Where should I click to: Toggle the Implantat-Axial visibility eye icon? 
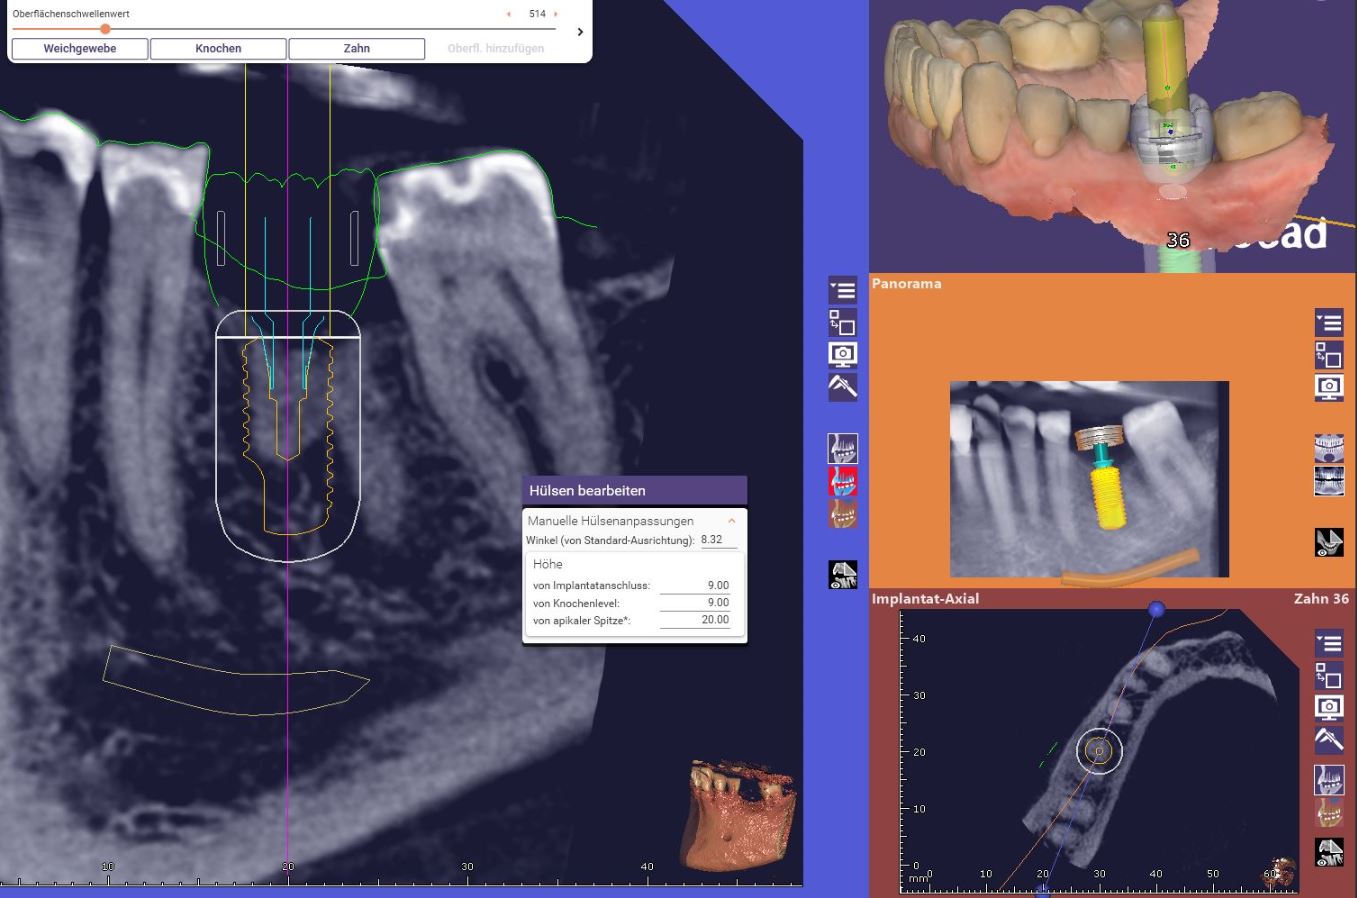click(x=1328, y=852)
